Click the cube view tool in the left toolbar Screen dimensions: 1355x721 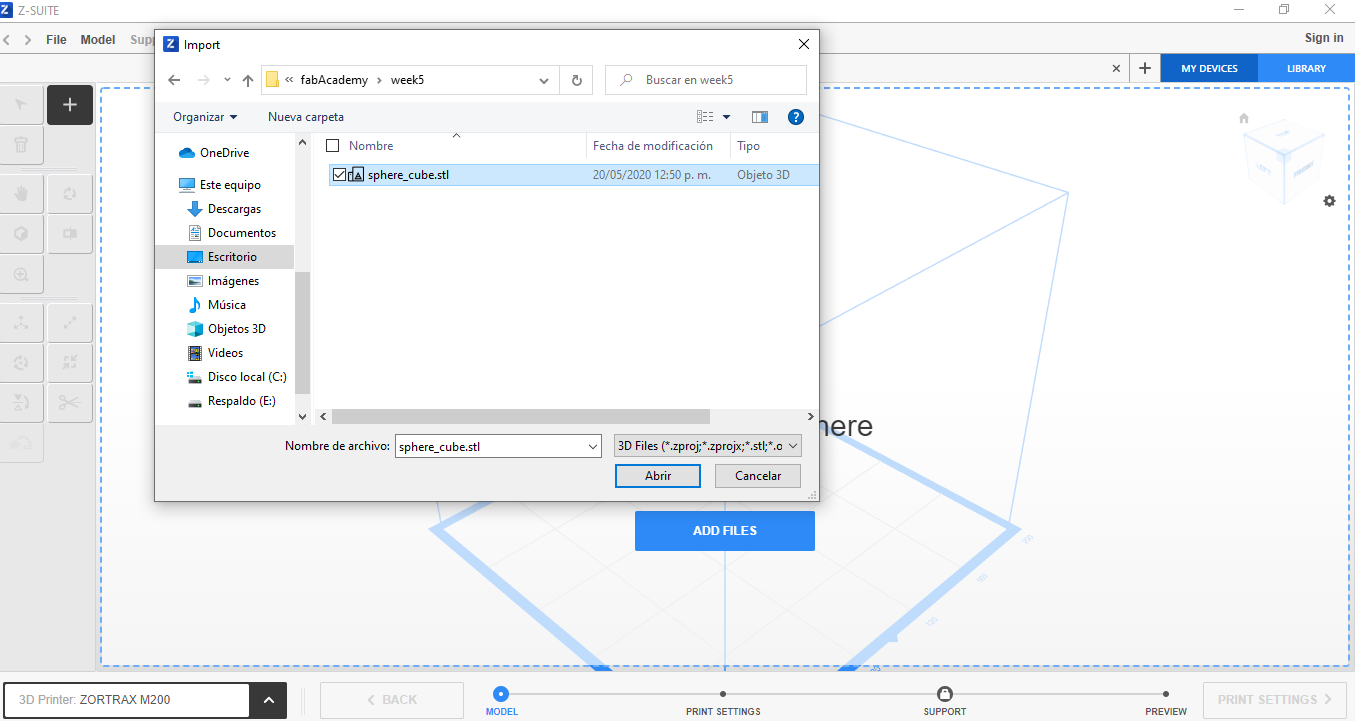[x=22, y=234]
